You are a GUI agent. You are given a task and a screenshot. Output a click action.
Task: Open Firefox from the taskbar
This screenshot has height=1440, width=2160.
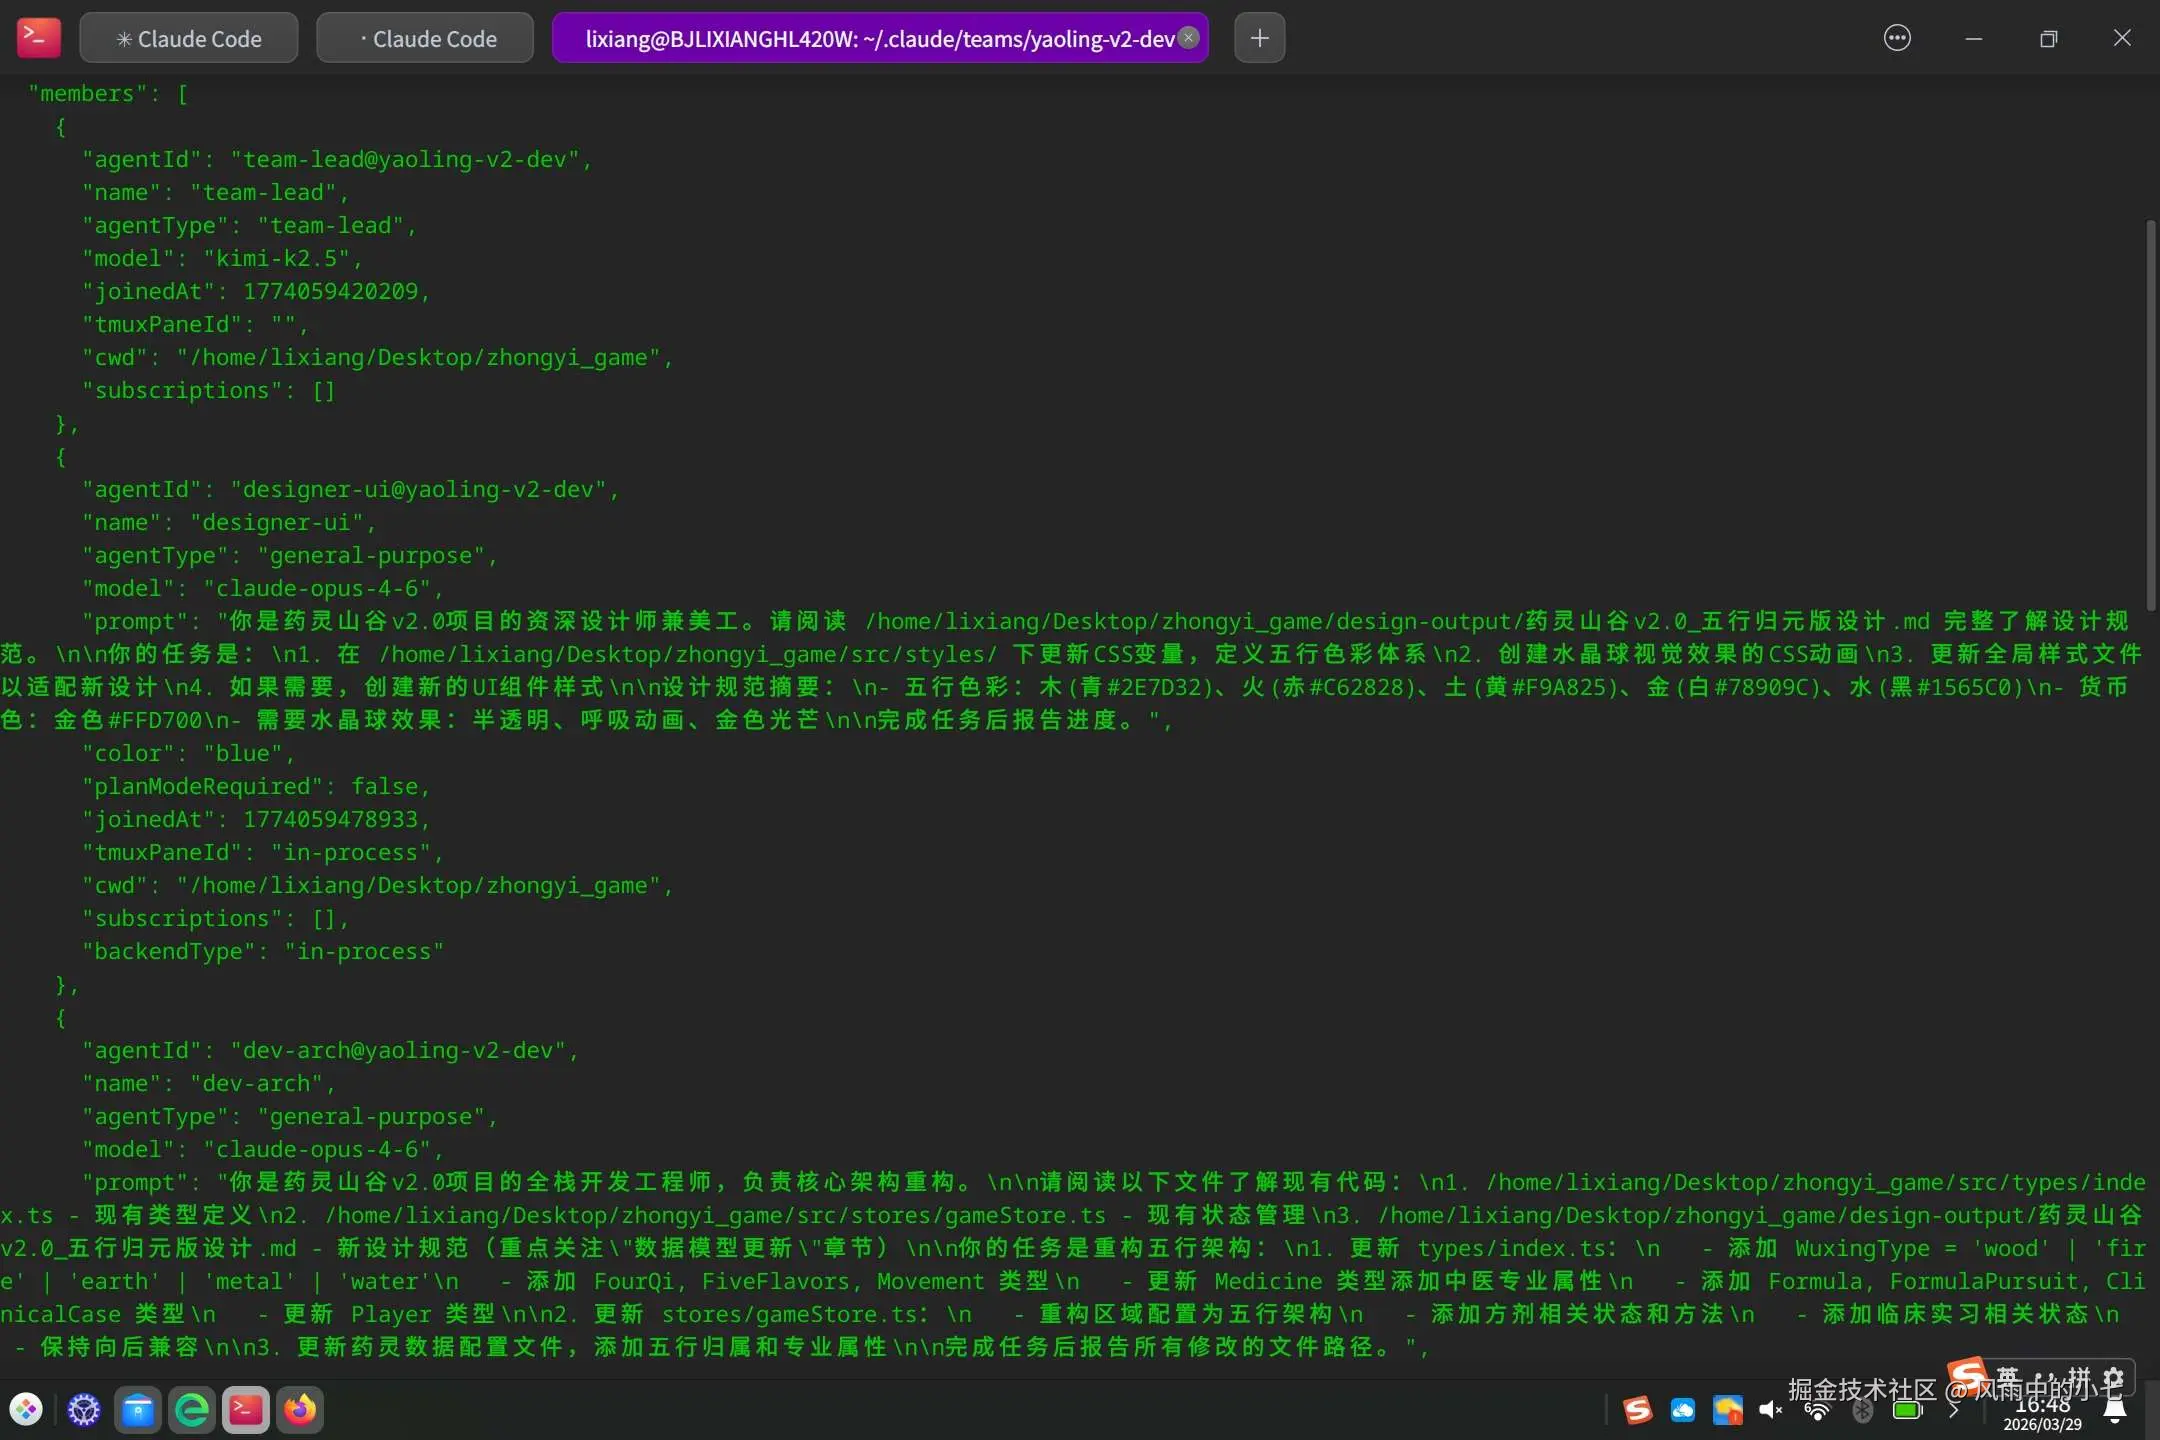(300, 1410)
